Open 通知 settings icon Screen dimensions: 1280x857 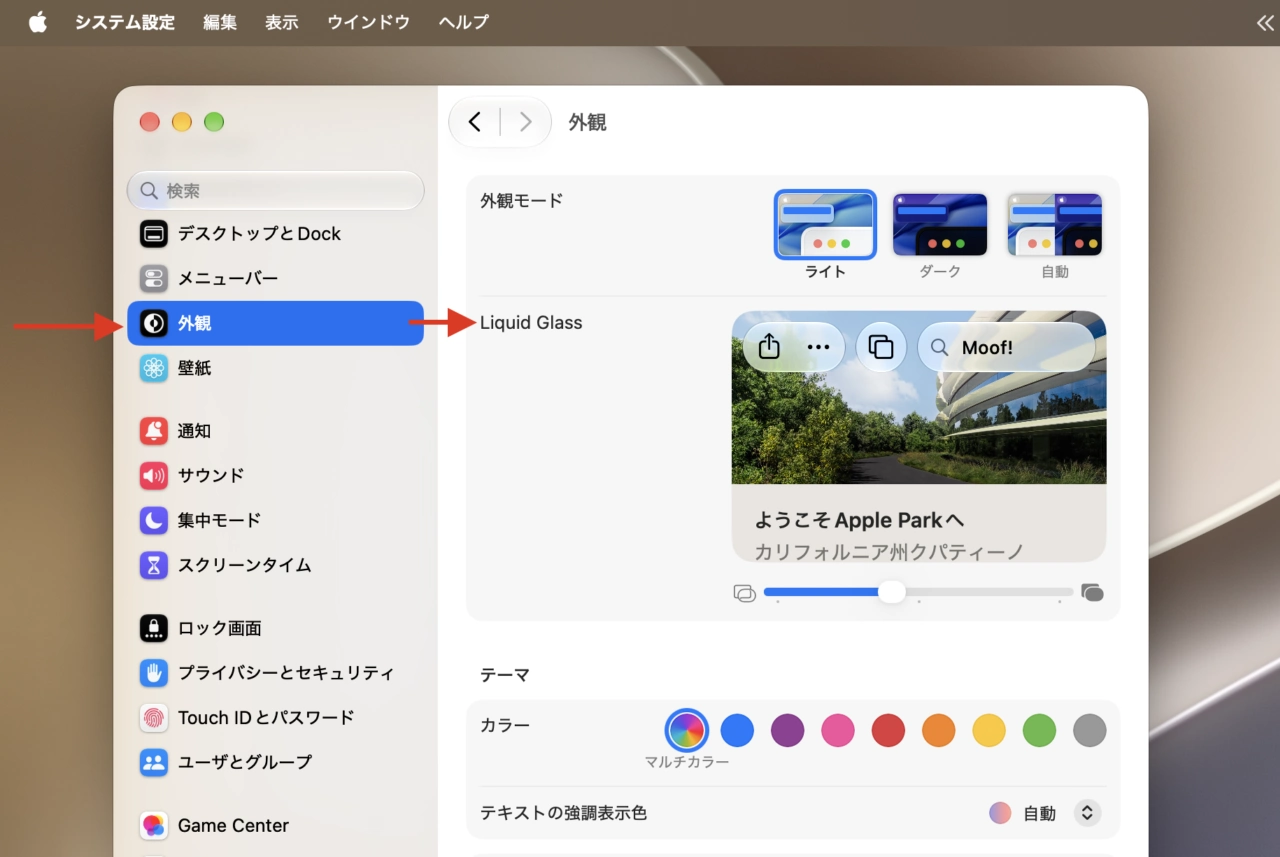click(x=153, y=431)
